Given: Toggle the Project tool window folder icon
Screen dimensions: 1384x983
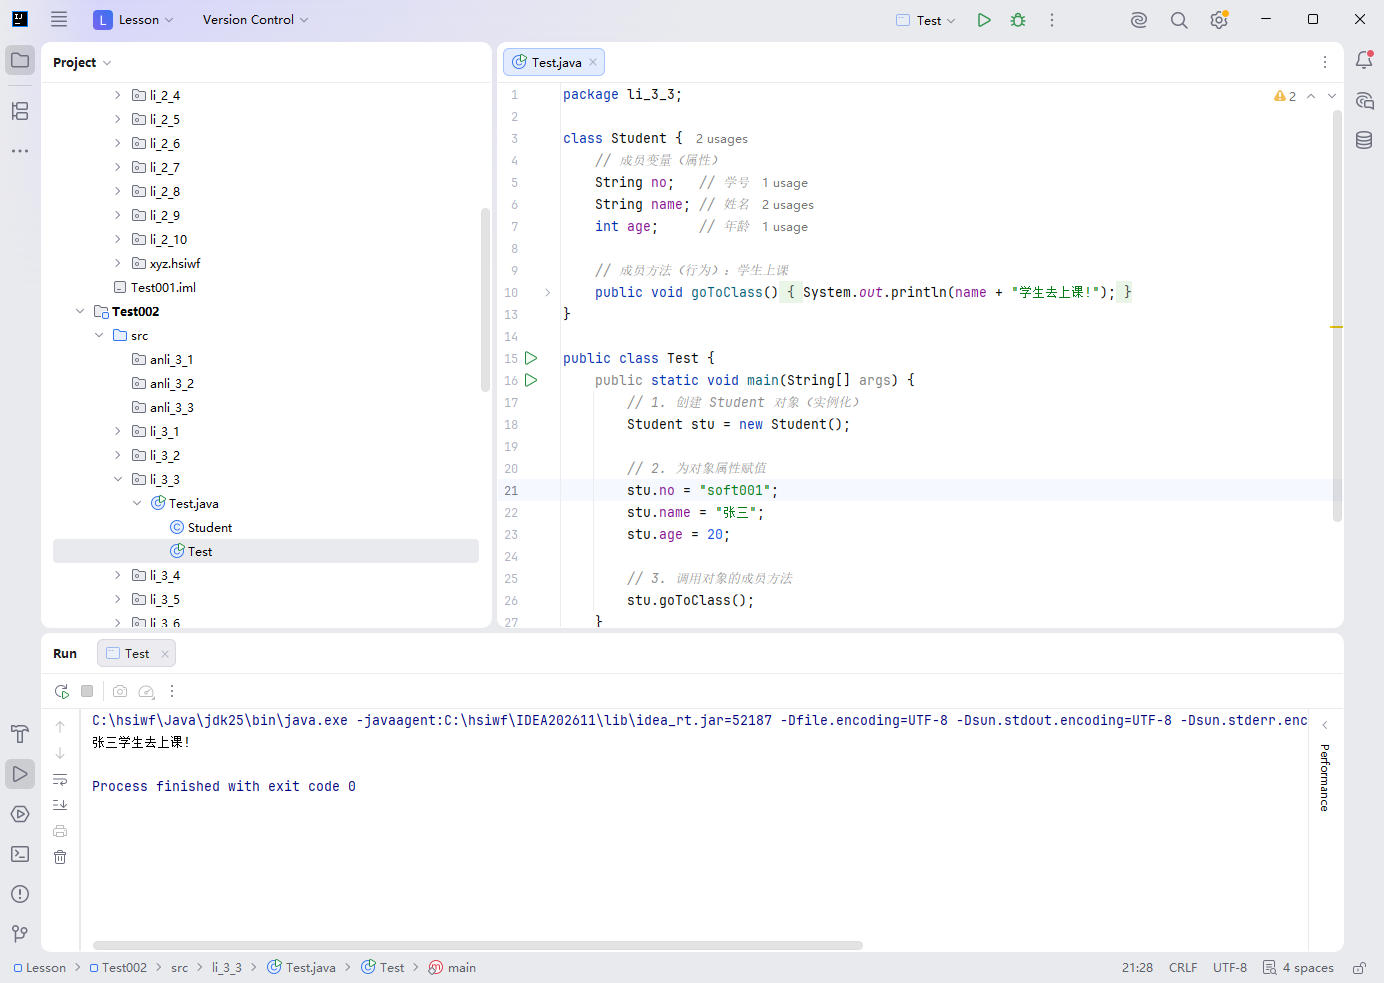Looking at the screenshot, I should [20, 60].
